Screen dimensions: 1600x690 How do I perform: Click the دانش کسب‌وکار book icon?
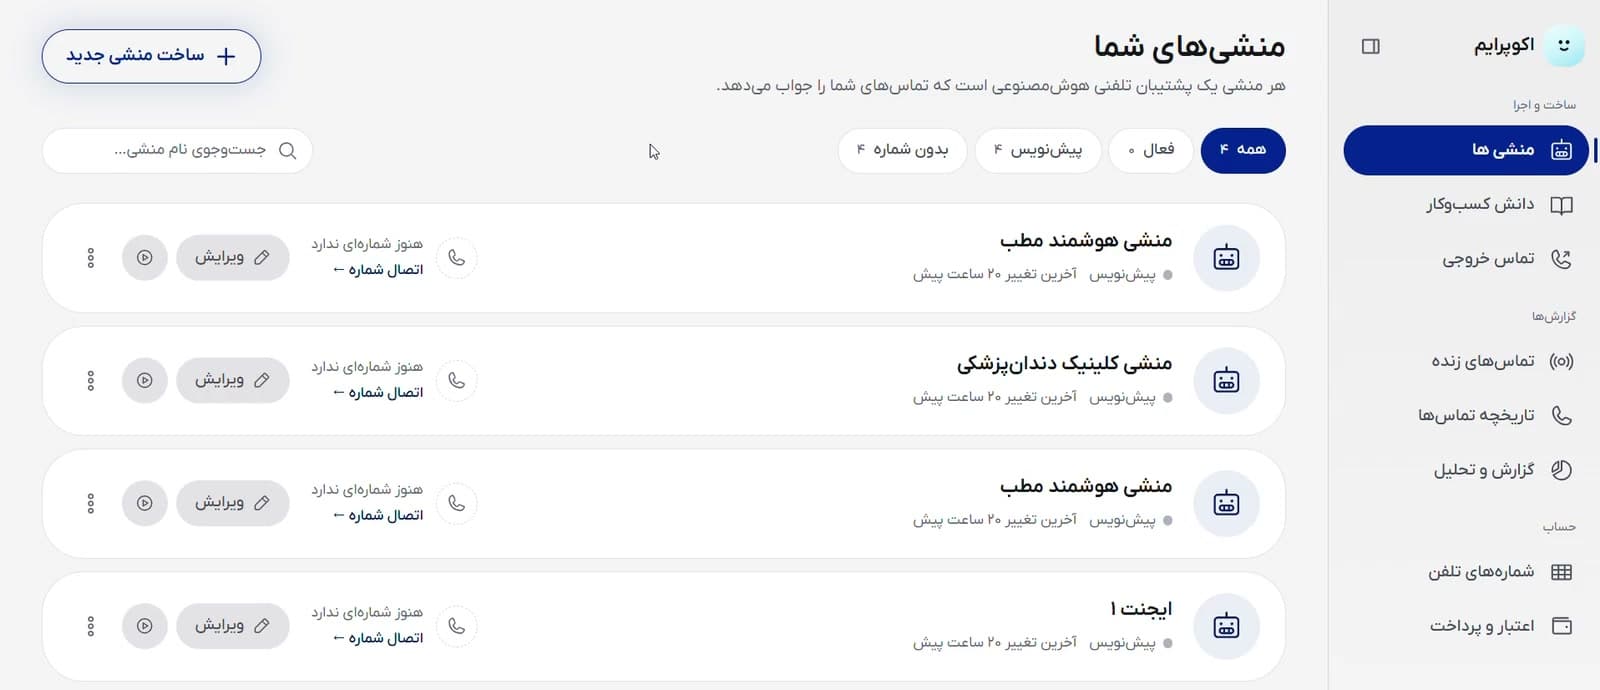click(x=1561, y=205)
